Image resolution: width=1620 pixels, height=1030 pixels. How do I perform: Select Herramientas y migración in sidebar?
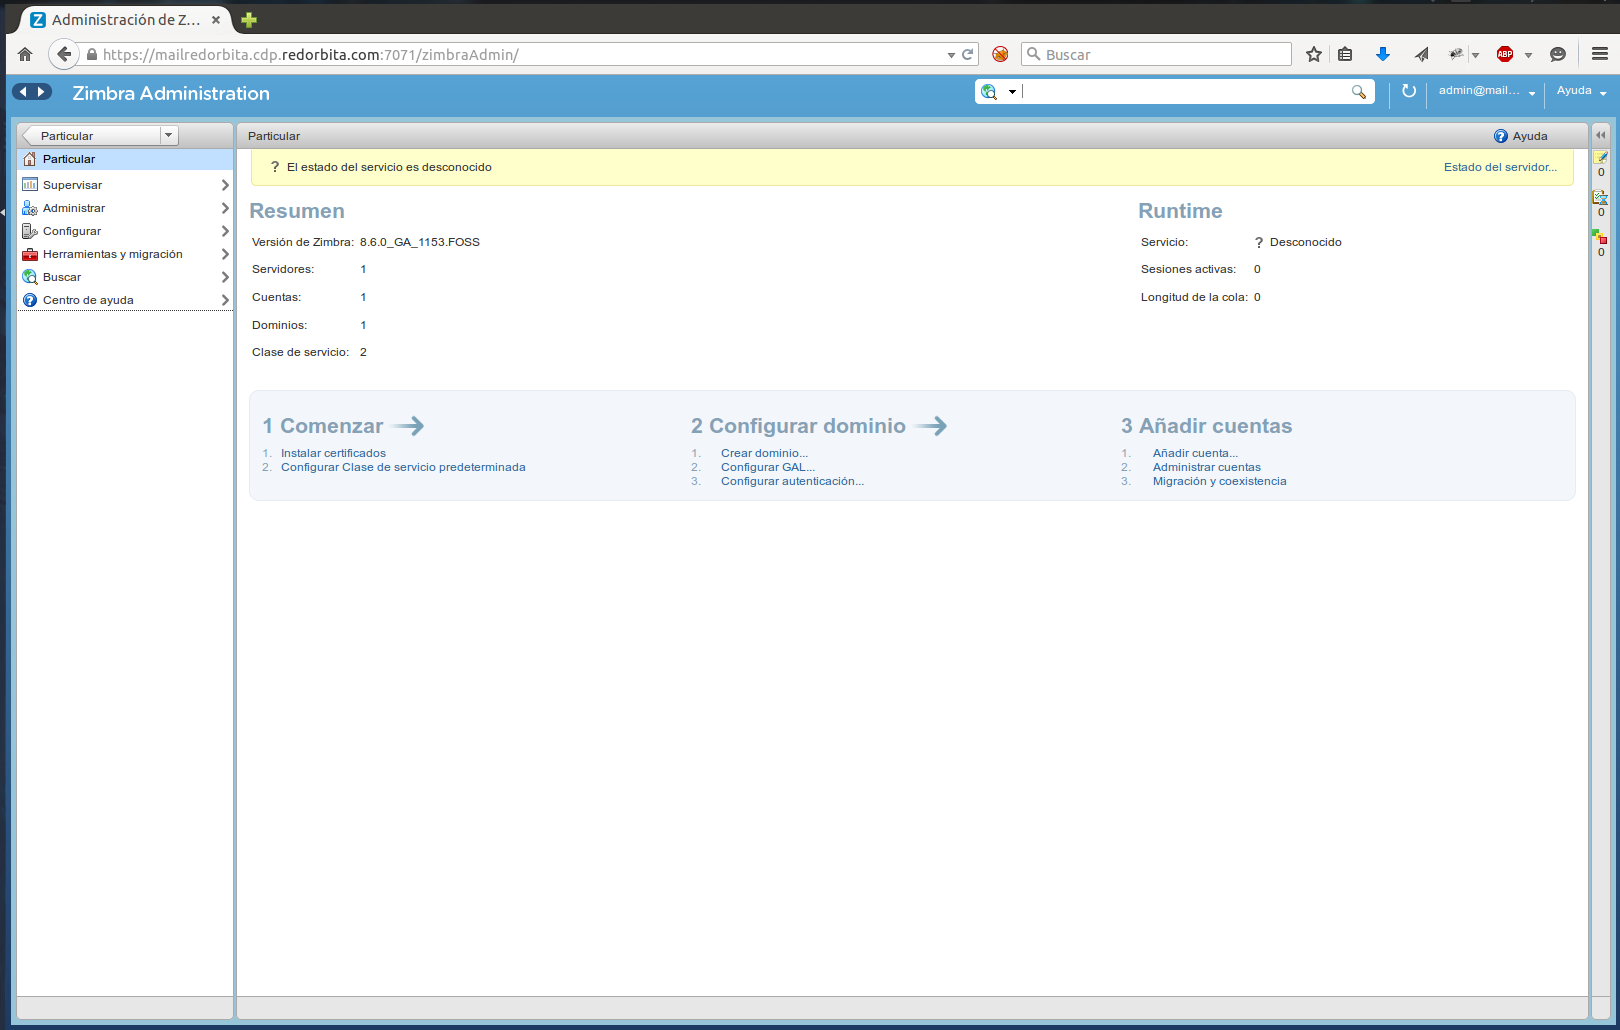click(x=112, y=254)
